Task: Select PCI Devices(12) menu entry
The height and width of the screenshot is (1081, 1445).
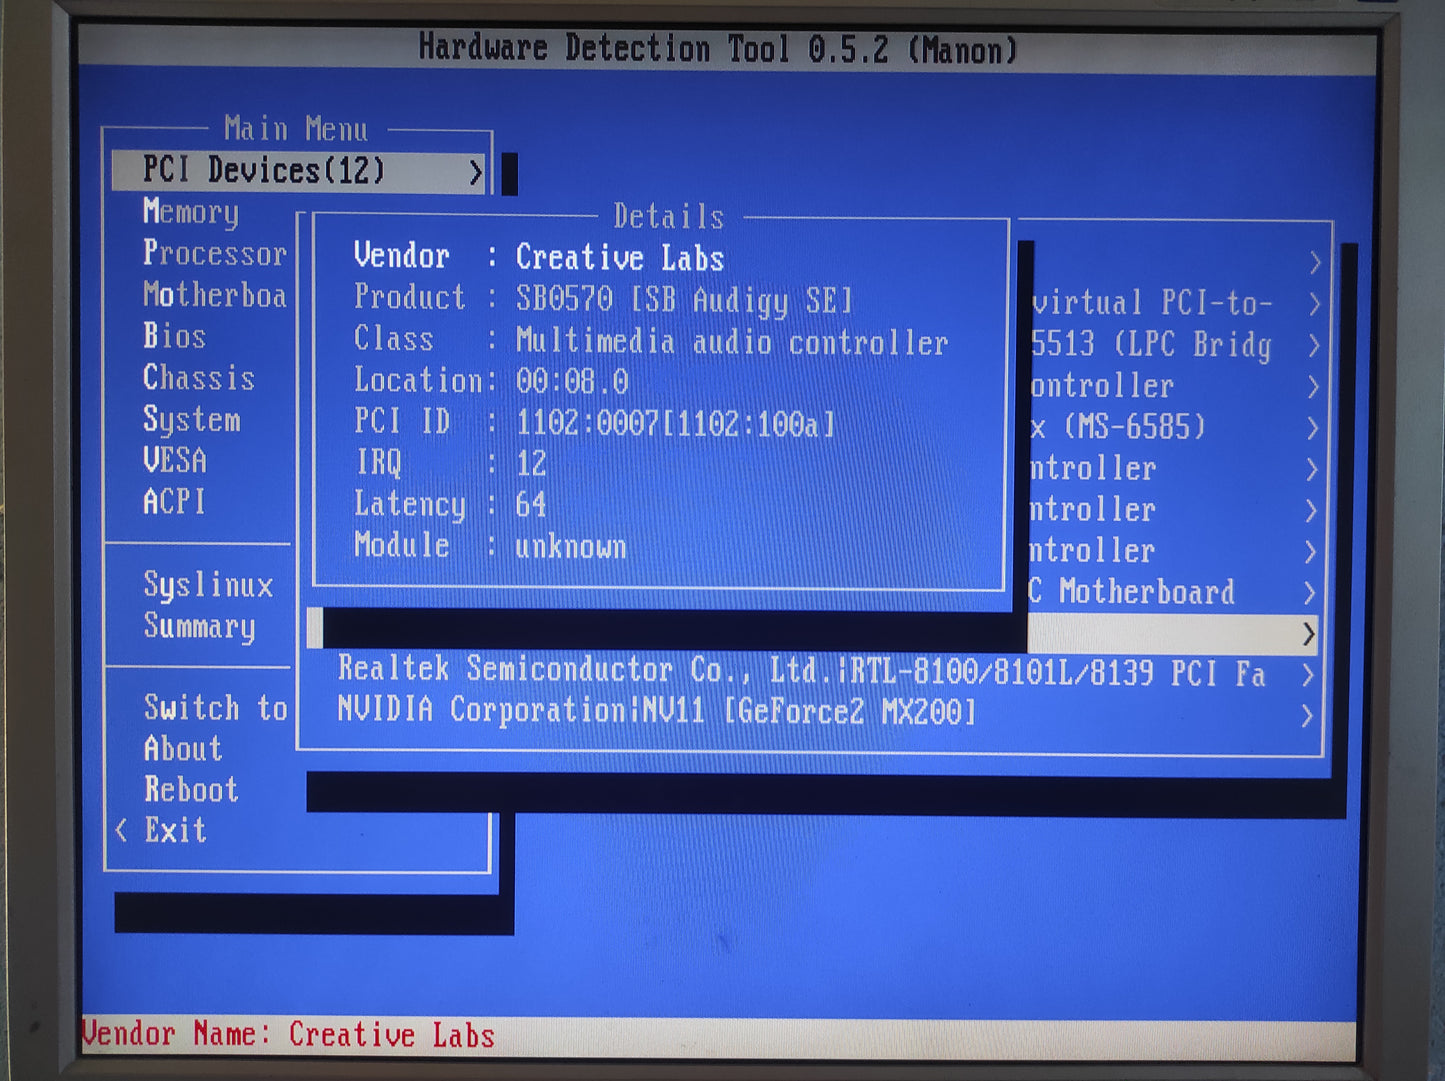Action: click(x=264, y=171)
